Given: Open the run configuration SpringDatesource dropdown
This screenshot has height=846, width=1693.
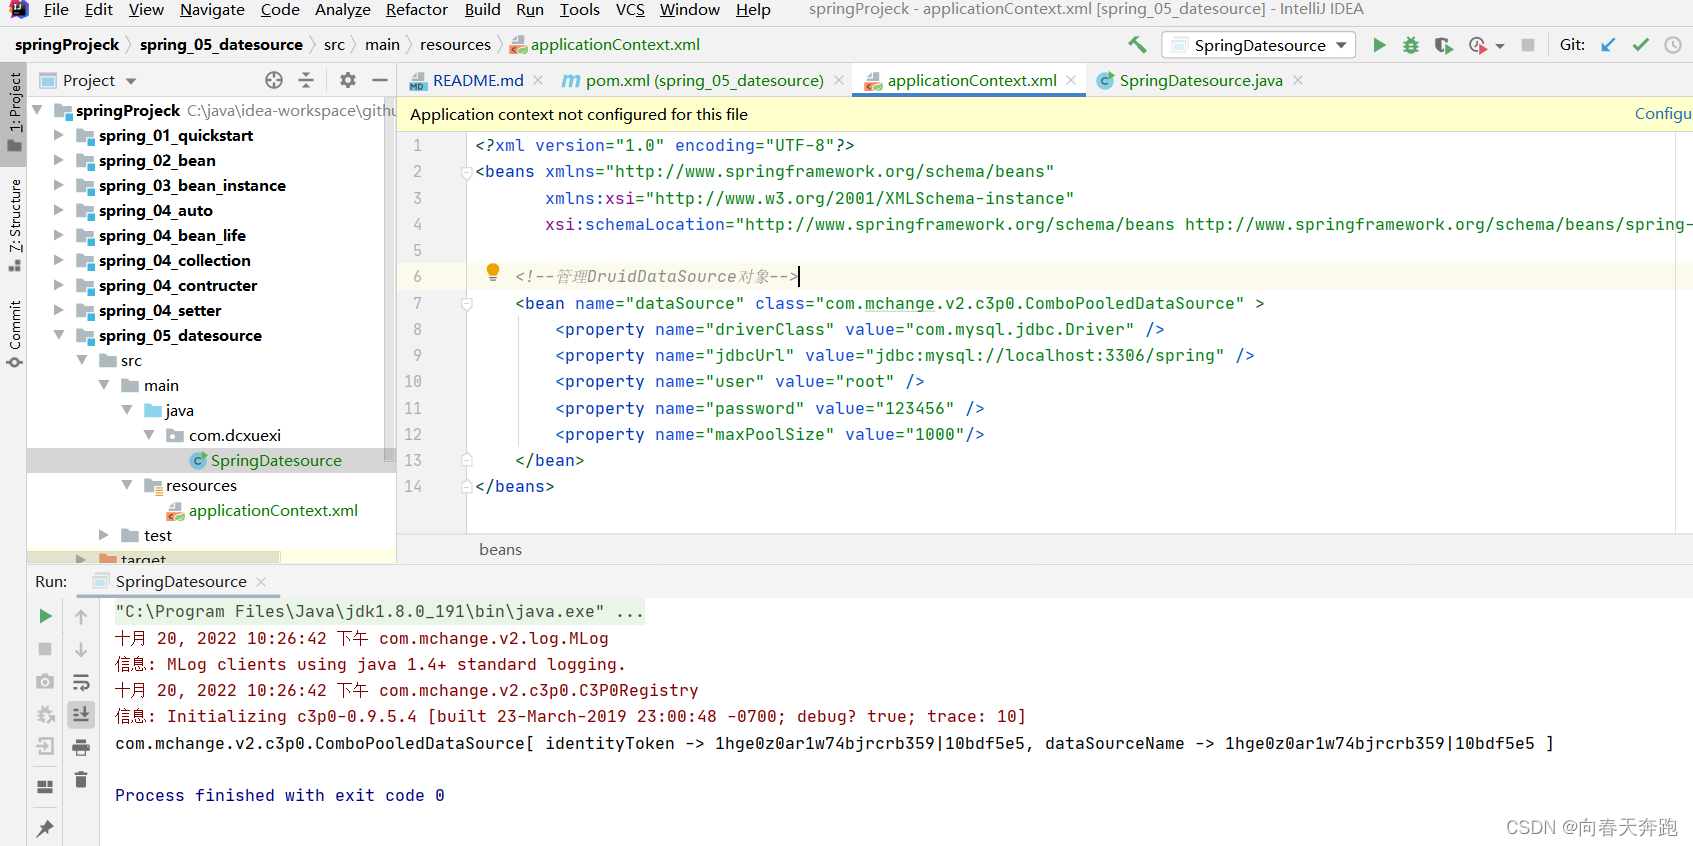Looking at the screenshot, I should (1259, 45).
